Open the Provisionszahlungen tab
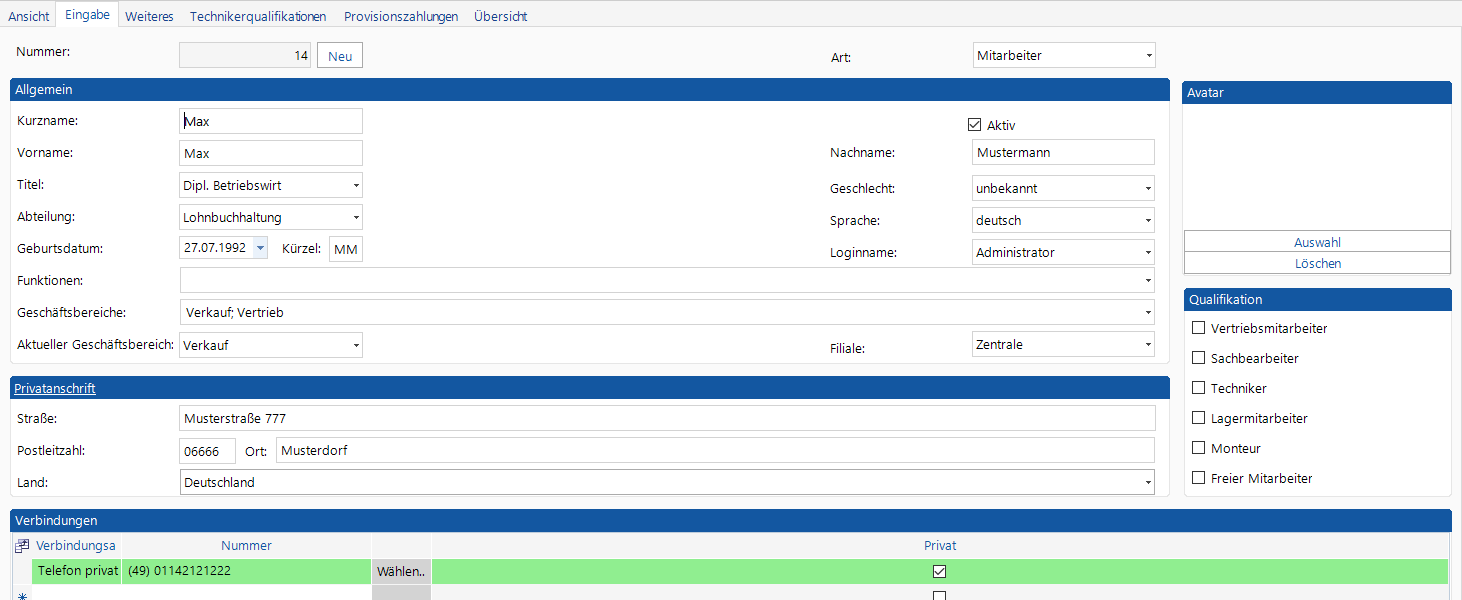Image resolution: width=1462 pixels, height=600 pixels. [401, 16]
